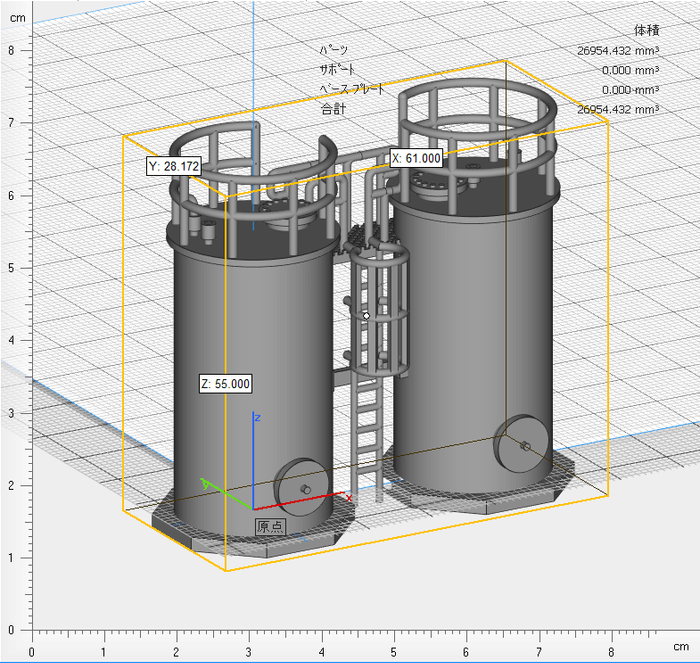
Task: Click the Z: 55.000 dimension label
Action: pos(225,383)
